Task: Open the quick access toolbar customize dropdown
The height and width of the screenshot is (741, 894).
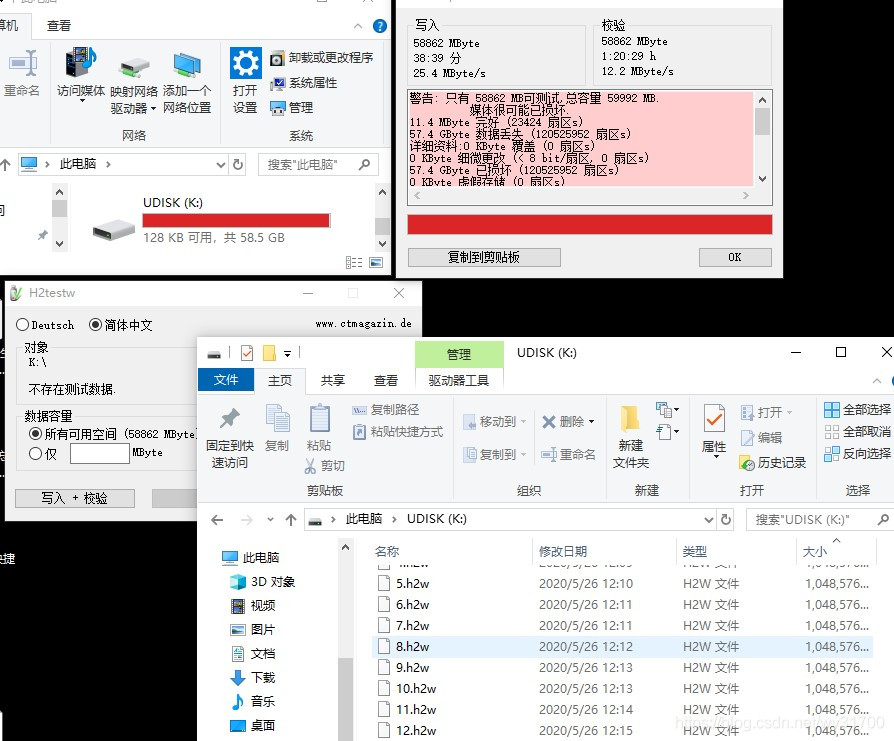Action: coord(287,354)
